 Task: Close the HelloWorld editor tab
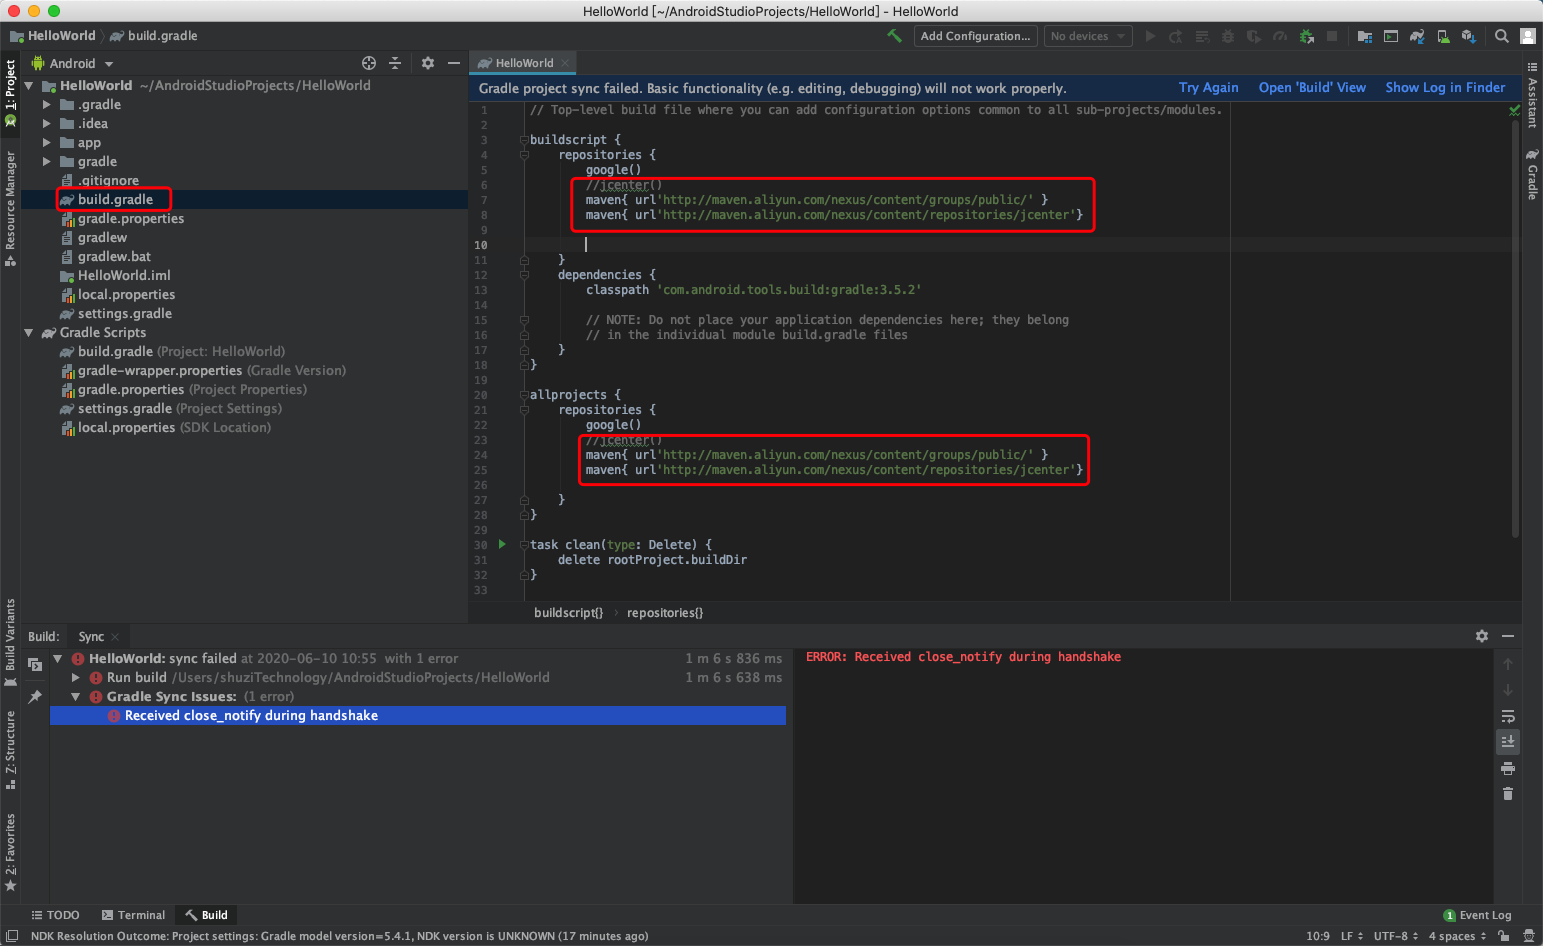pos(565,63)
